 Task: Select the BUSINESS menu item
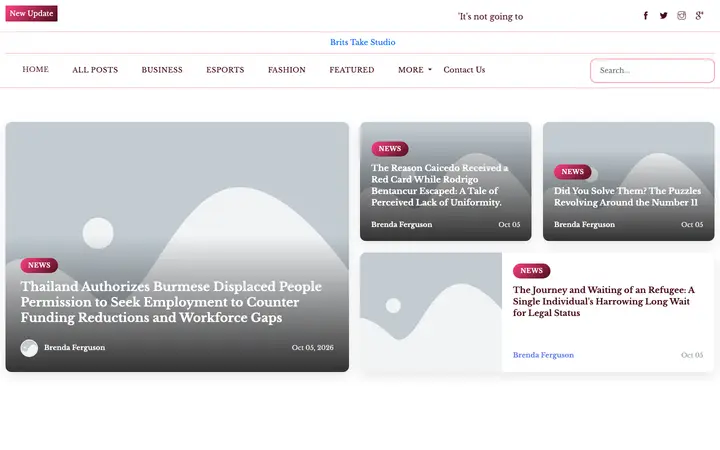click(162, 70)
